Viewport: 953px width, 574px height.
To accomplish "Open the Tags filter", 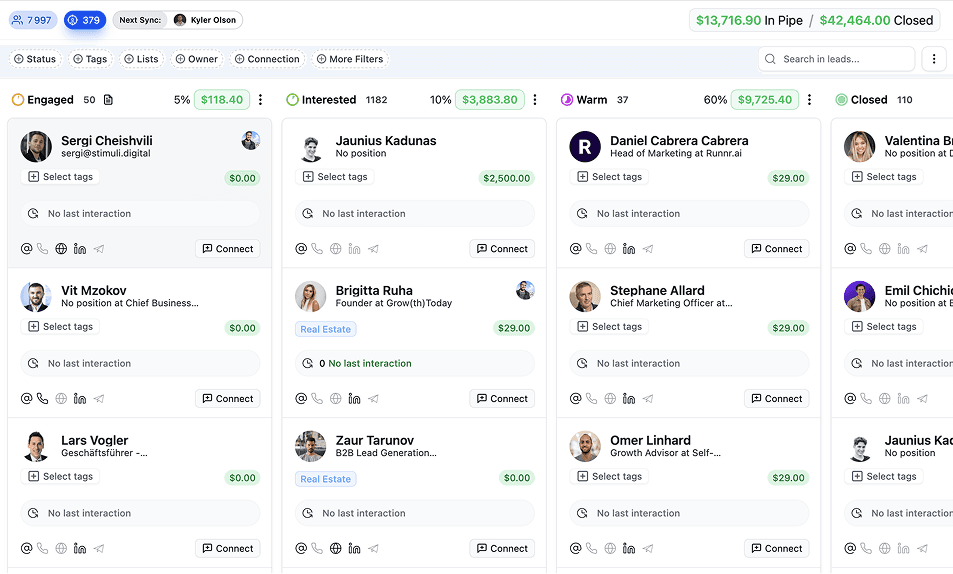I will (90, 59).
